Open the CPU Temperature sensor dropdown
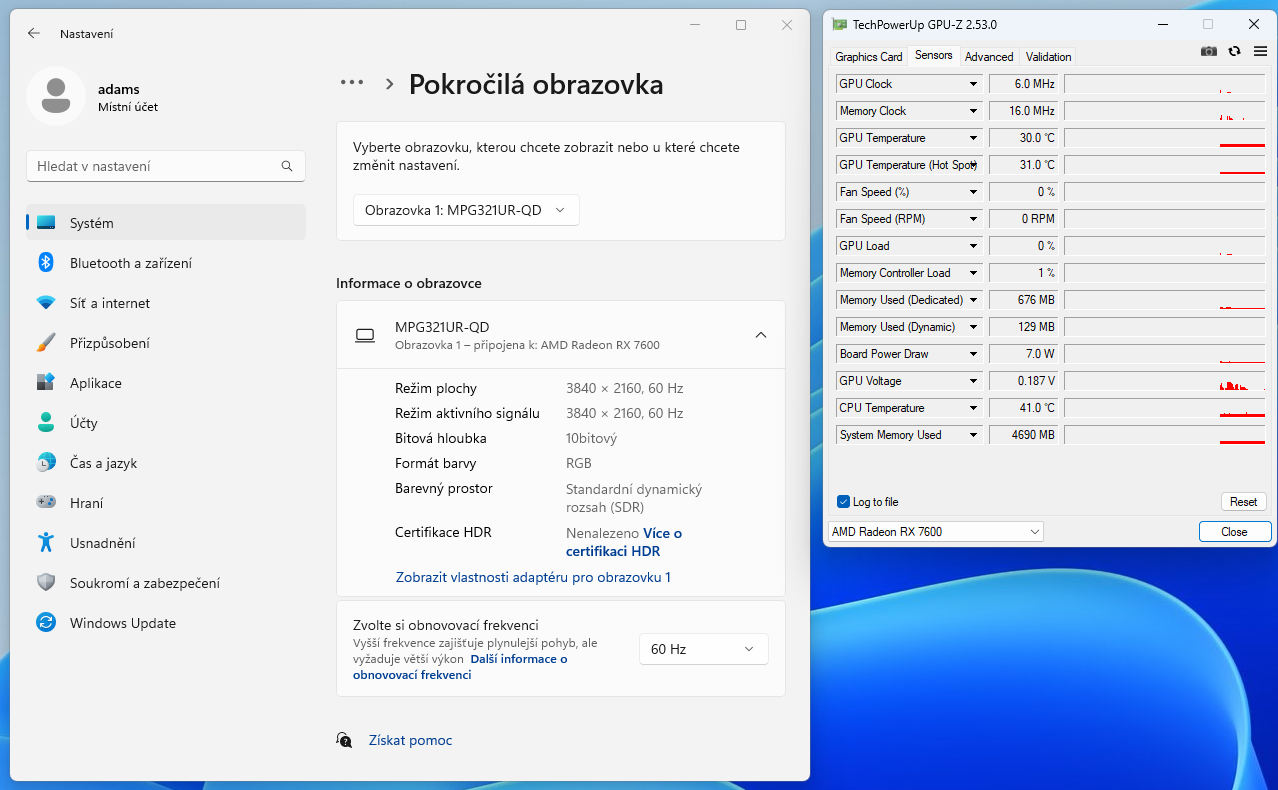Image resolution: width=1278 pixels, height=790 pixels. point(973,408)
